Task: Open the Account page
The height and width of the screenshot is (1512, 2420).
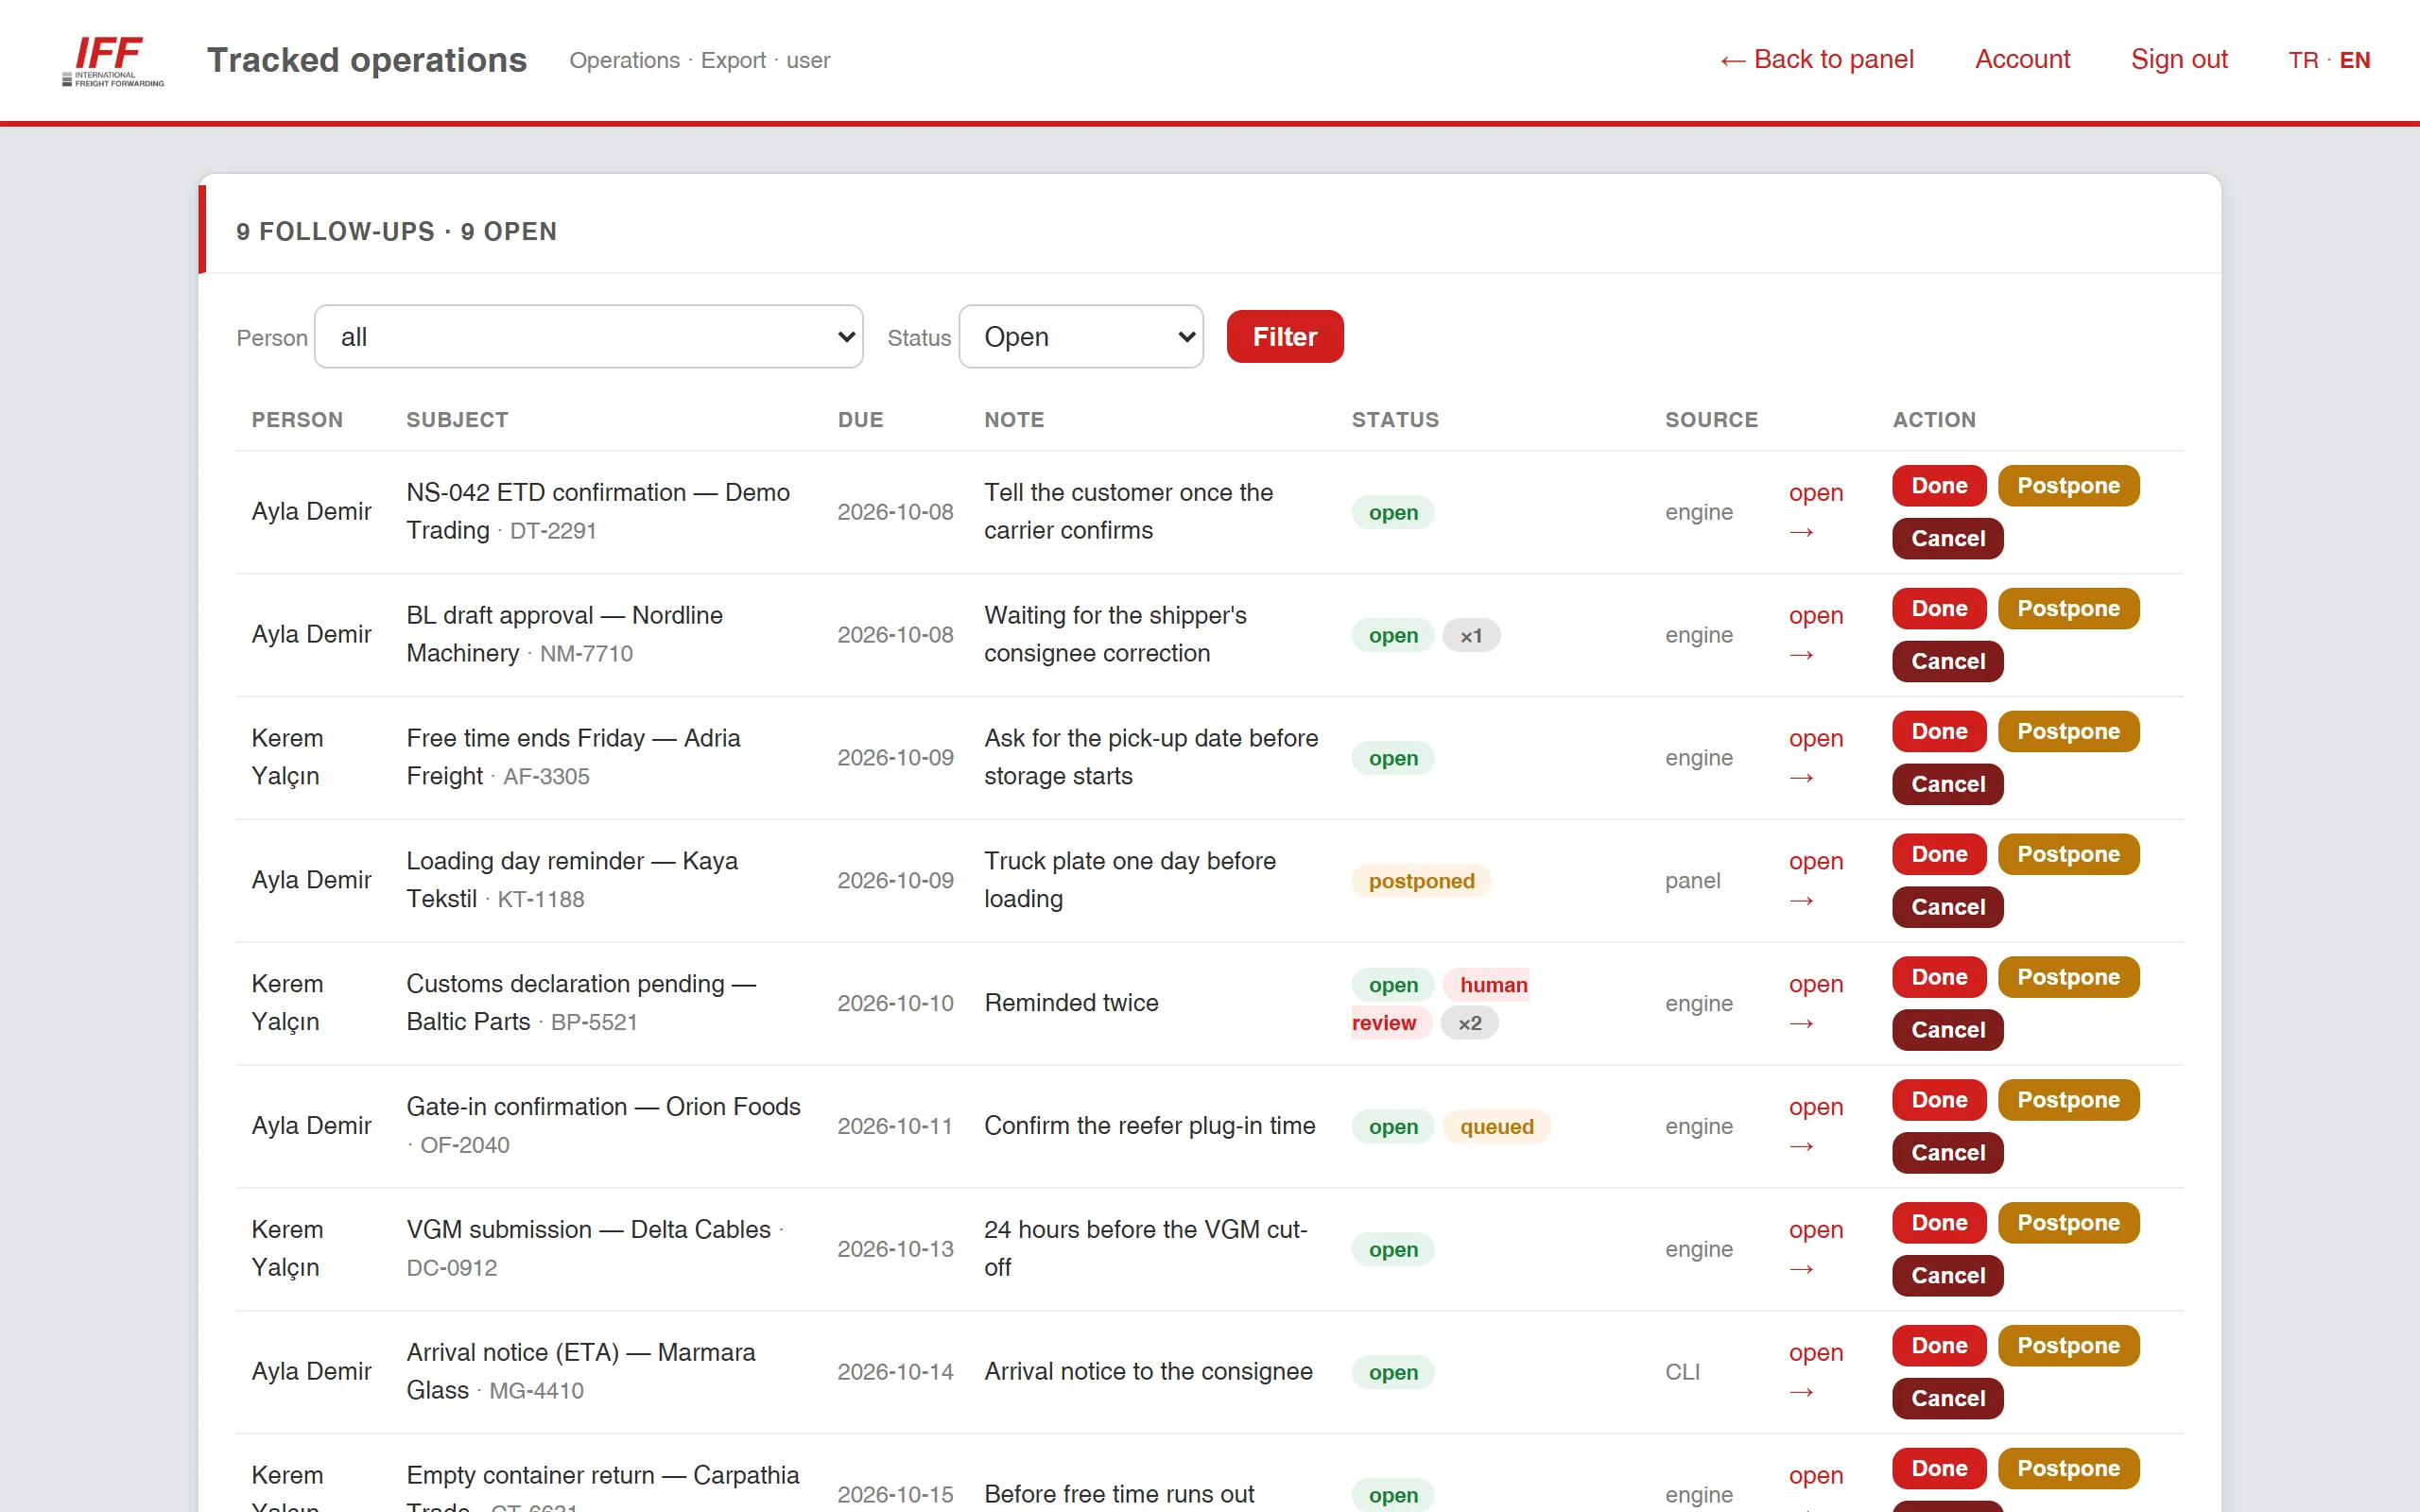Action: 2022,60
